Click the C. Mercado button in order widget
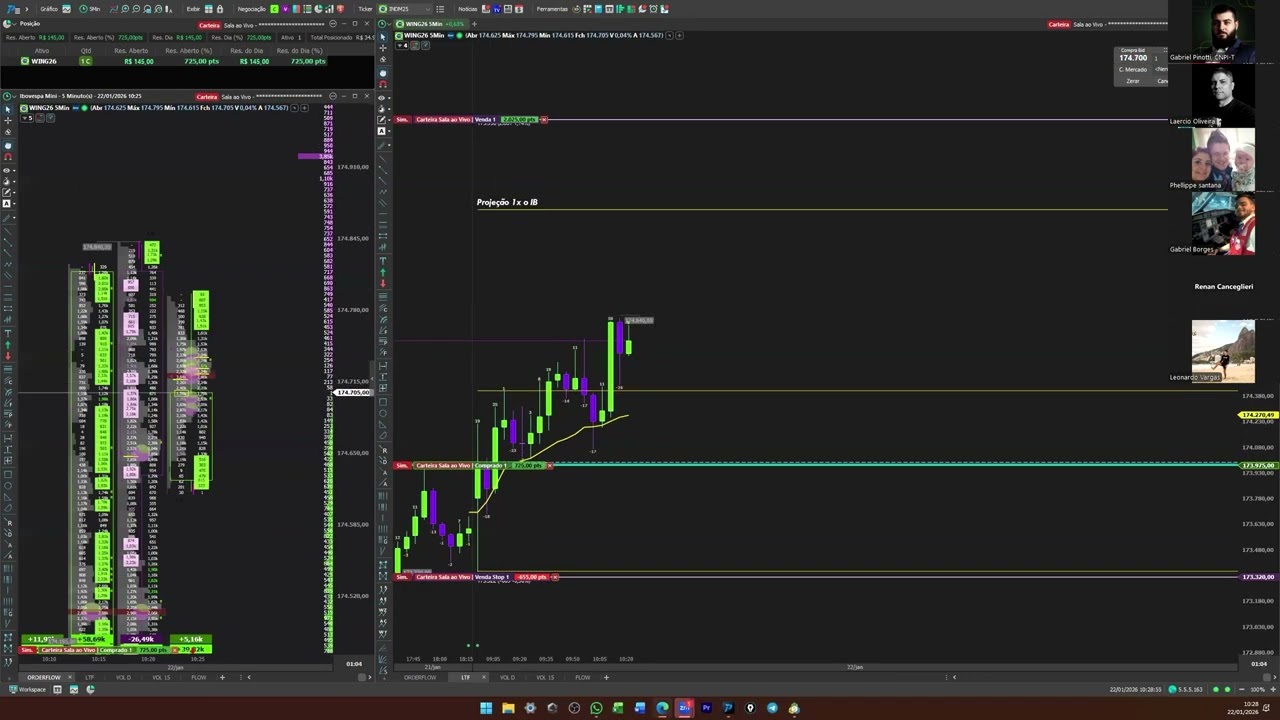 click(1133, 69)
